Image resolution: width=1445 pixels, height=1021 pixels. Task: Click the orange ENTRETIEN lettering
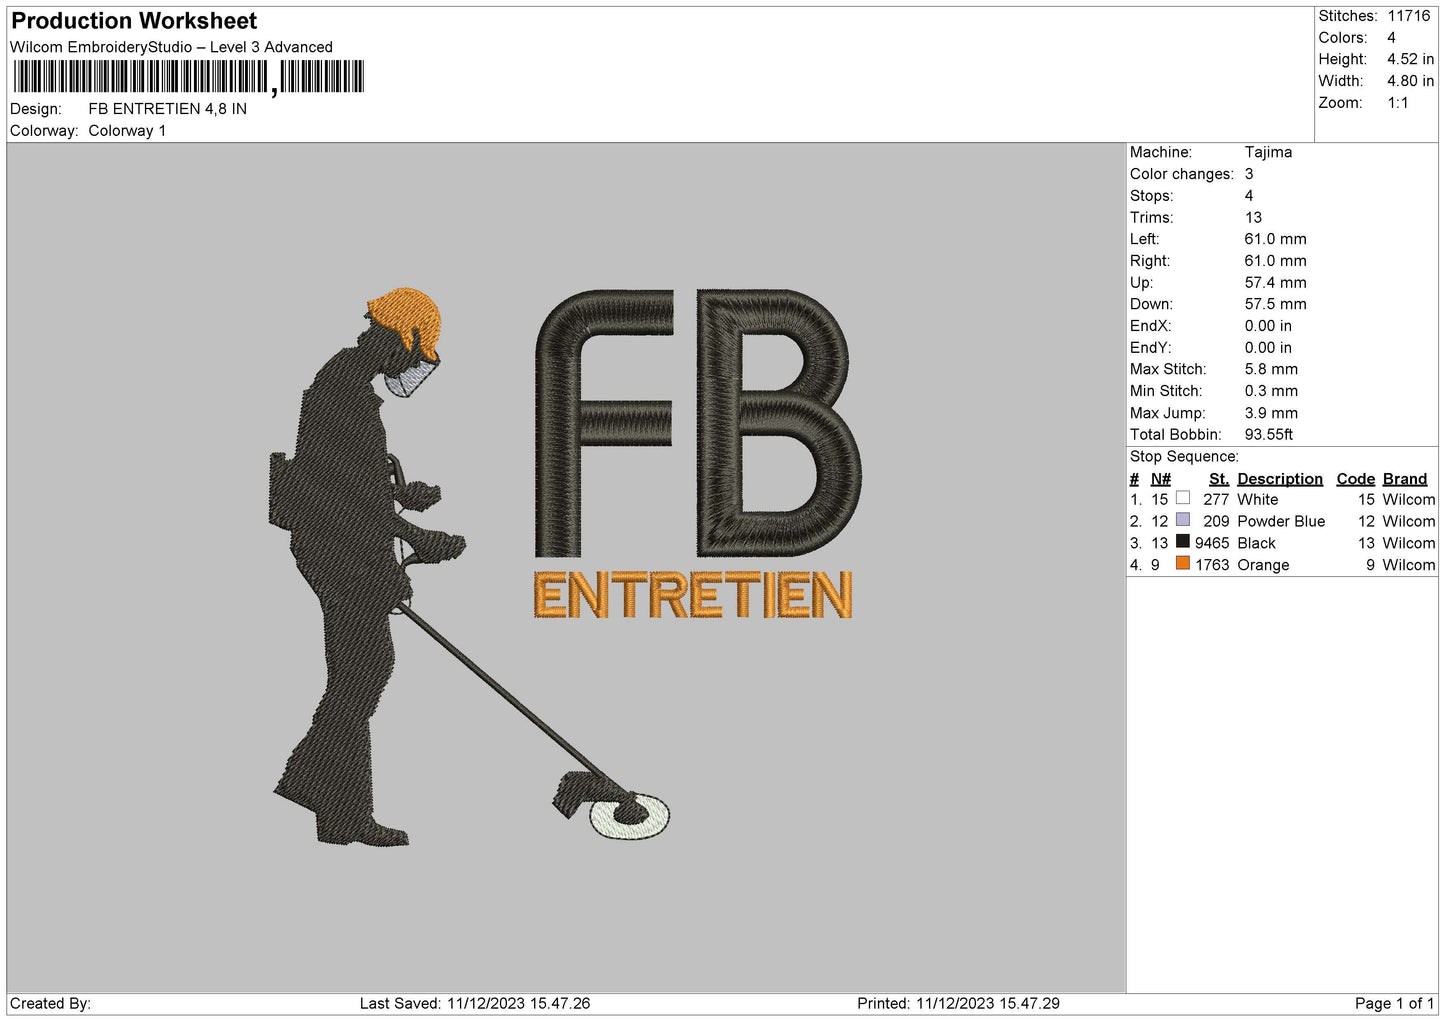pos(693,595)
